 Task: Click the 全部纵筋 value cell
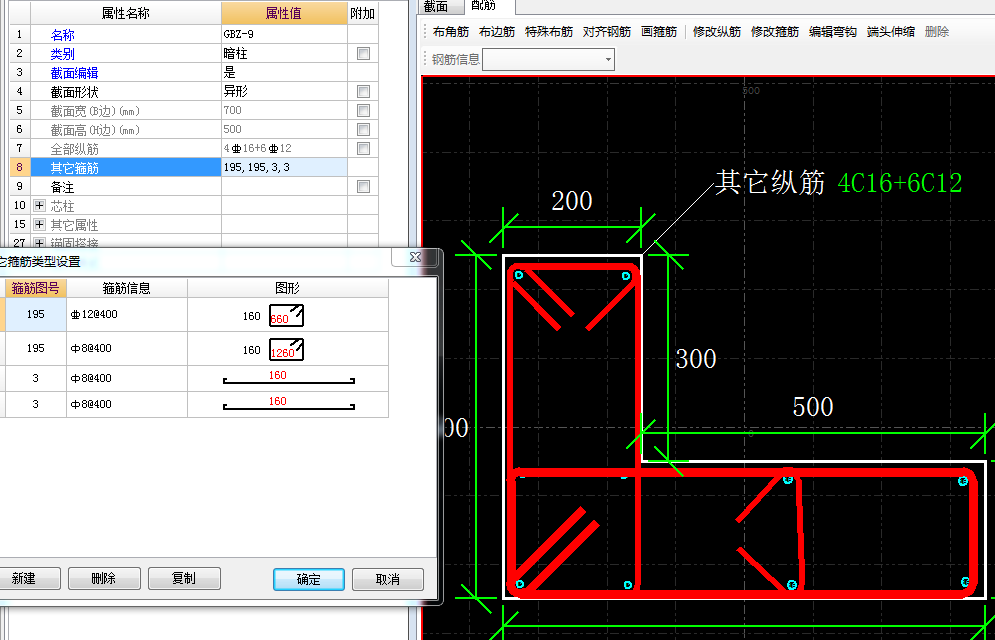tap(284, 148)
